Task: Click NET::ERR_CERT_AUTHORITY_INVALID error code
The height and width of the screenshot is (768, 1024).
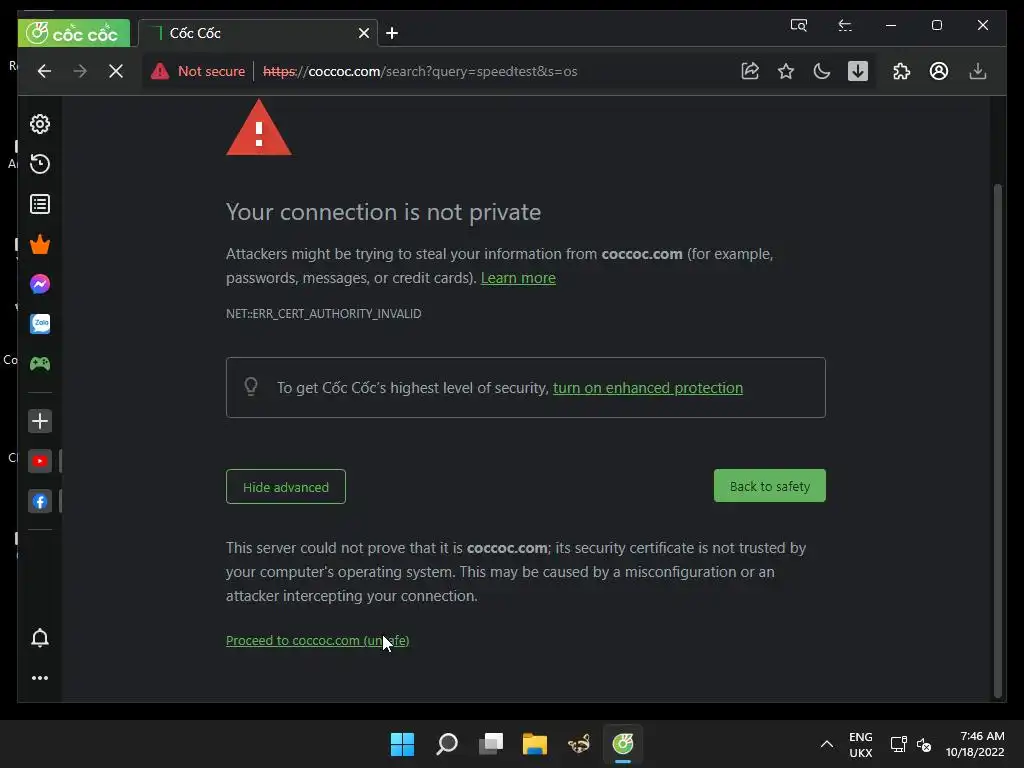Action: point(323,314)
